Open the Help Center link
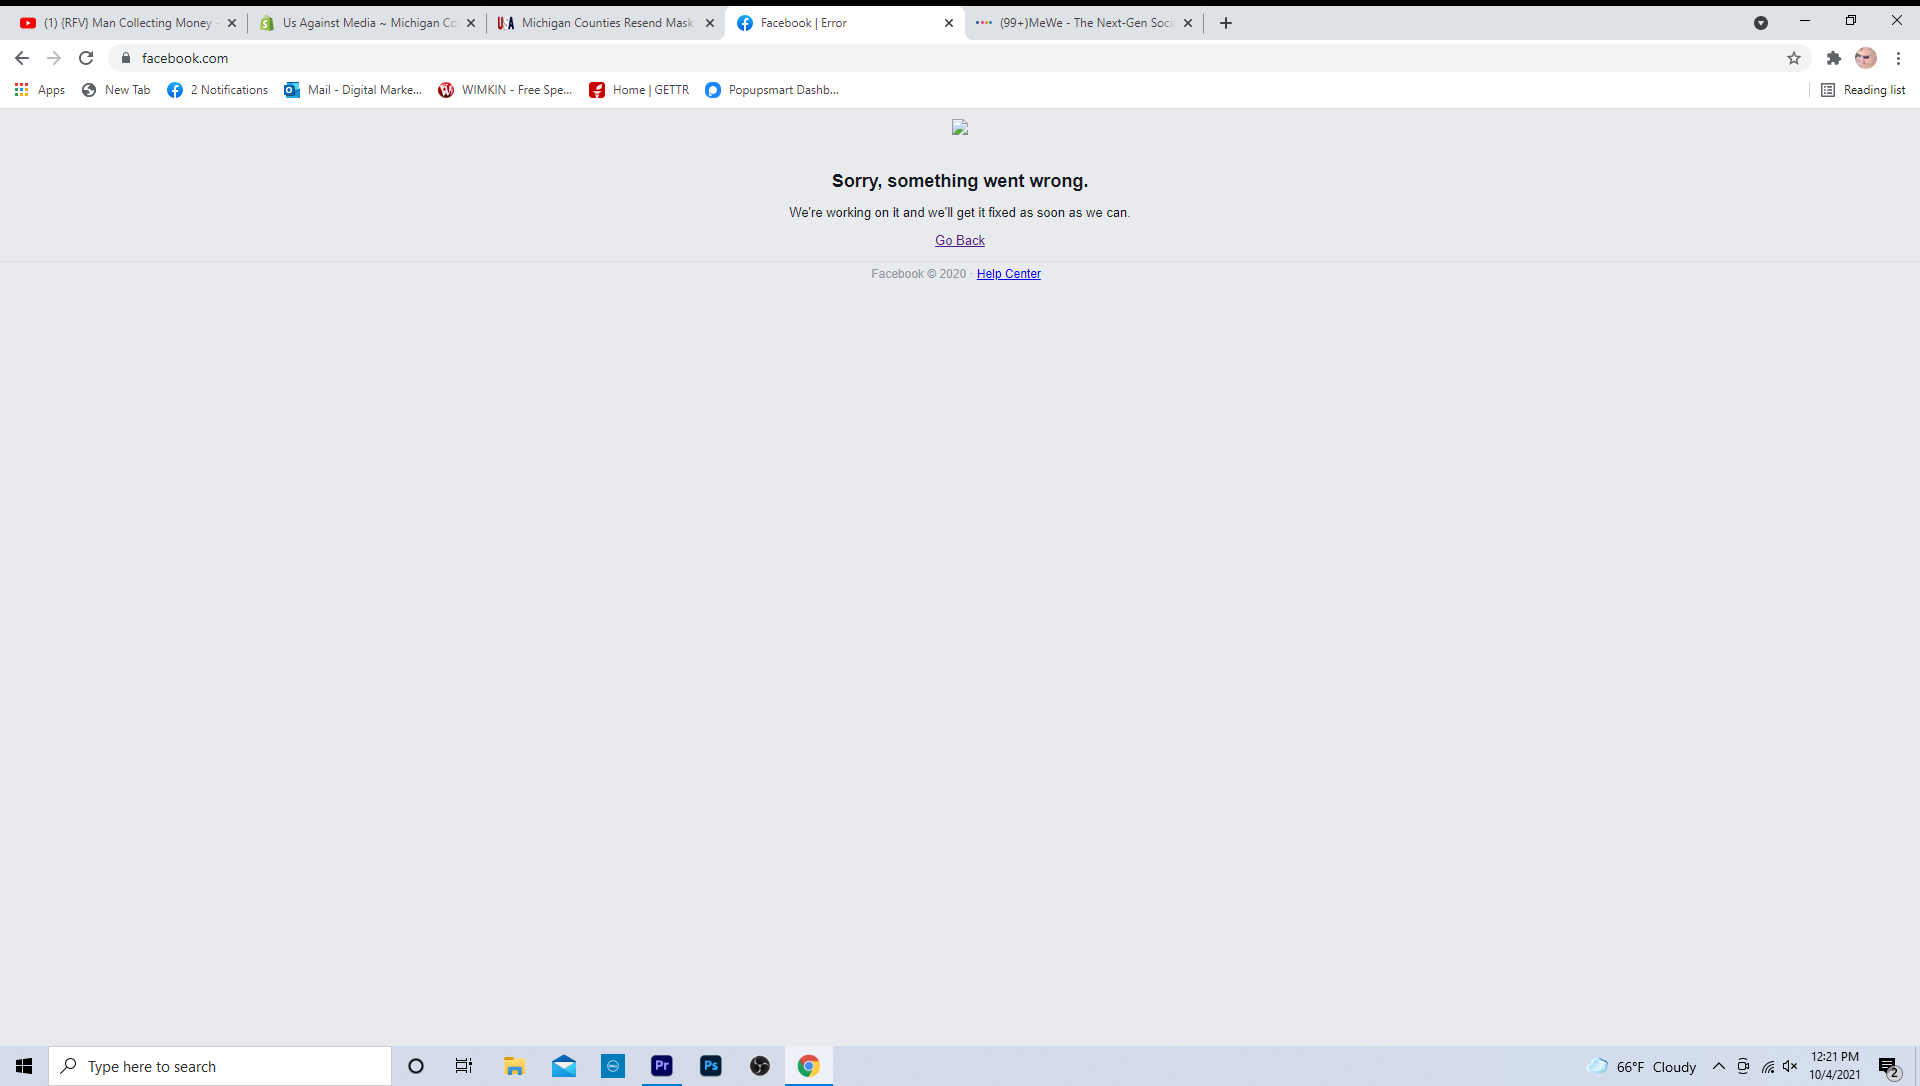The width and height of the screenshot is (1920, 1086). (x=1008, y=274)
